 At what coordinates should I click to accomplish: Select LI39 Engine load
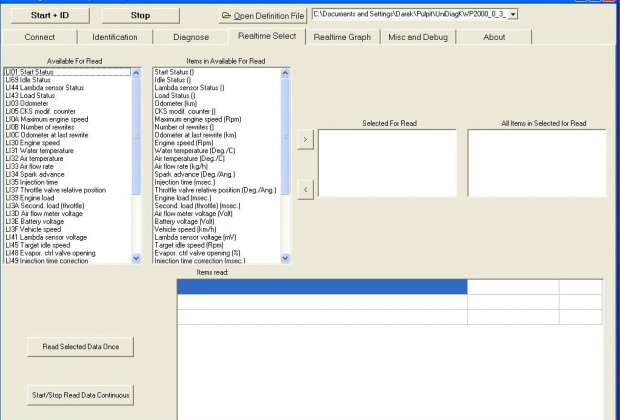coord(67,198)
